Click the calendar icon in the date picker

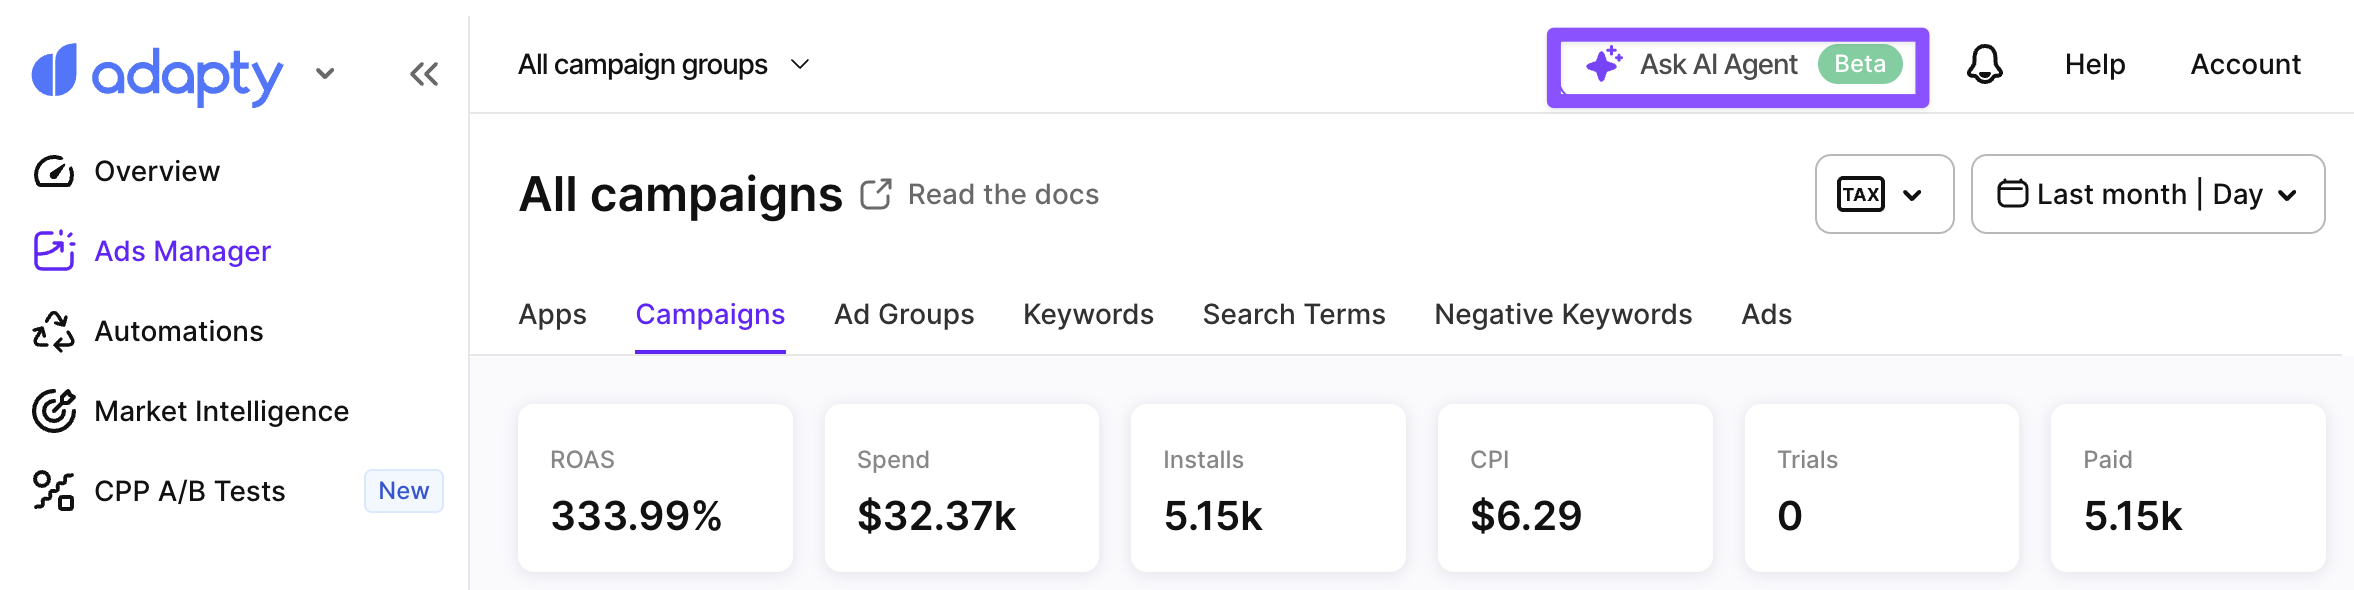pyautogui.click(x=2012, y=193)
